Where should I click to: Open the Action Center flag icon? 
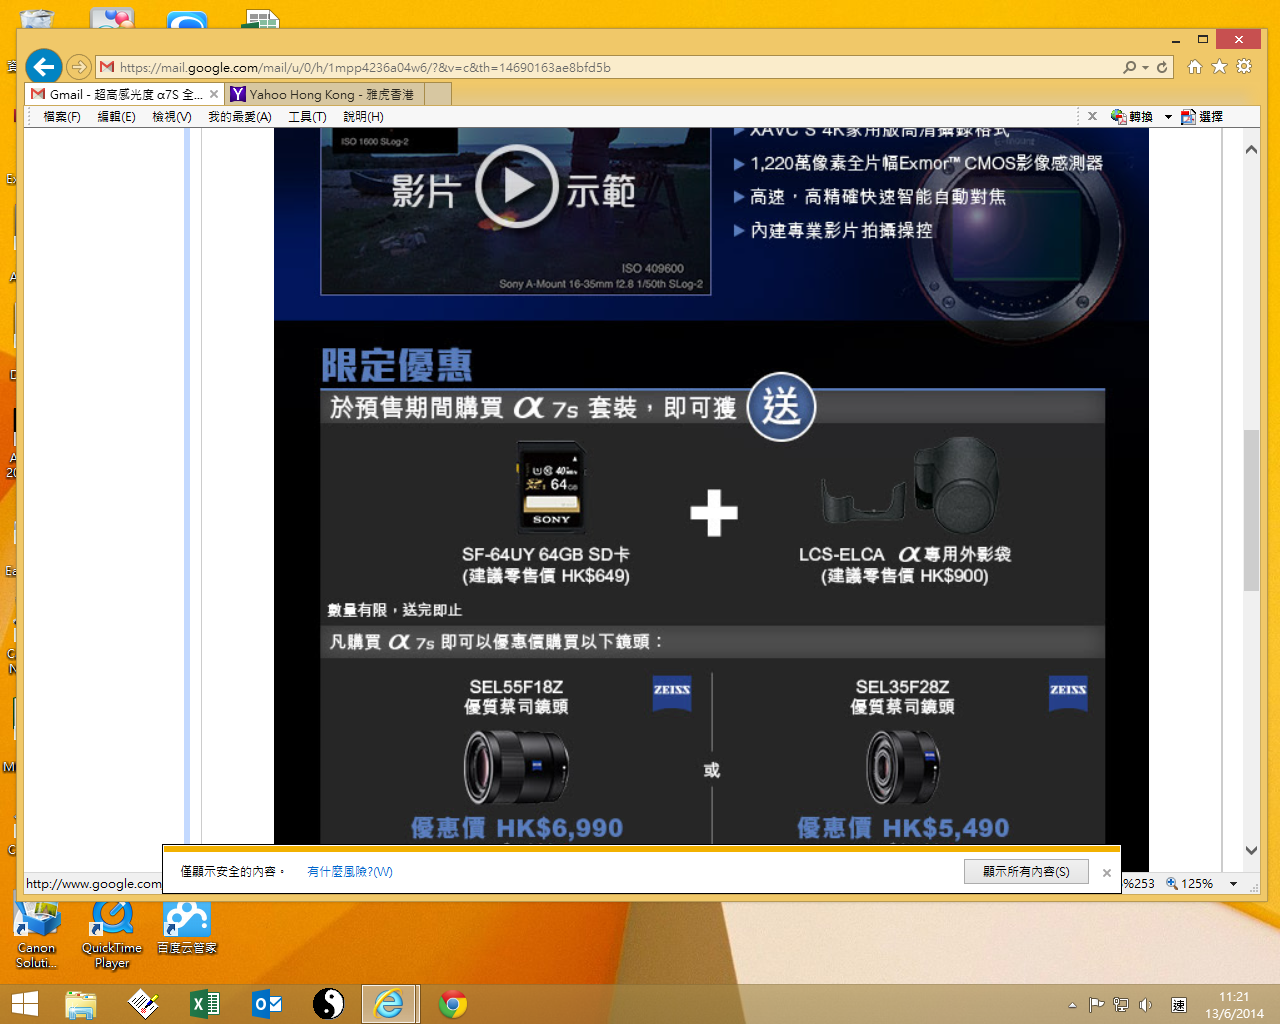click(x=1097, y=1005)
